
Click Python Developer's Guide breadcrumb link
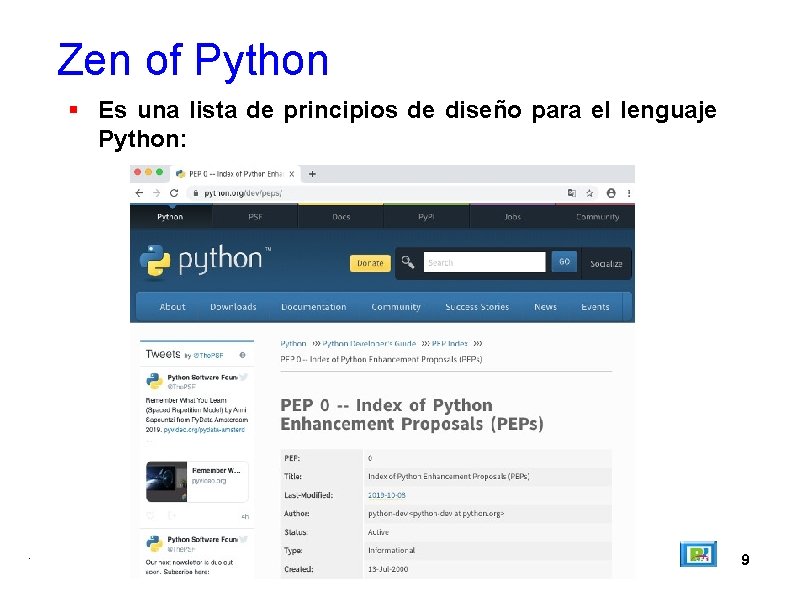point(369,343)
